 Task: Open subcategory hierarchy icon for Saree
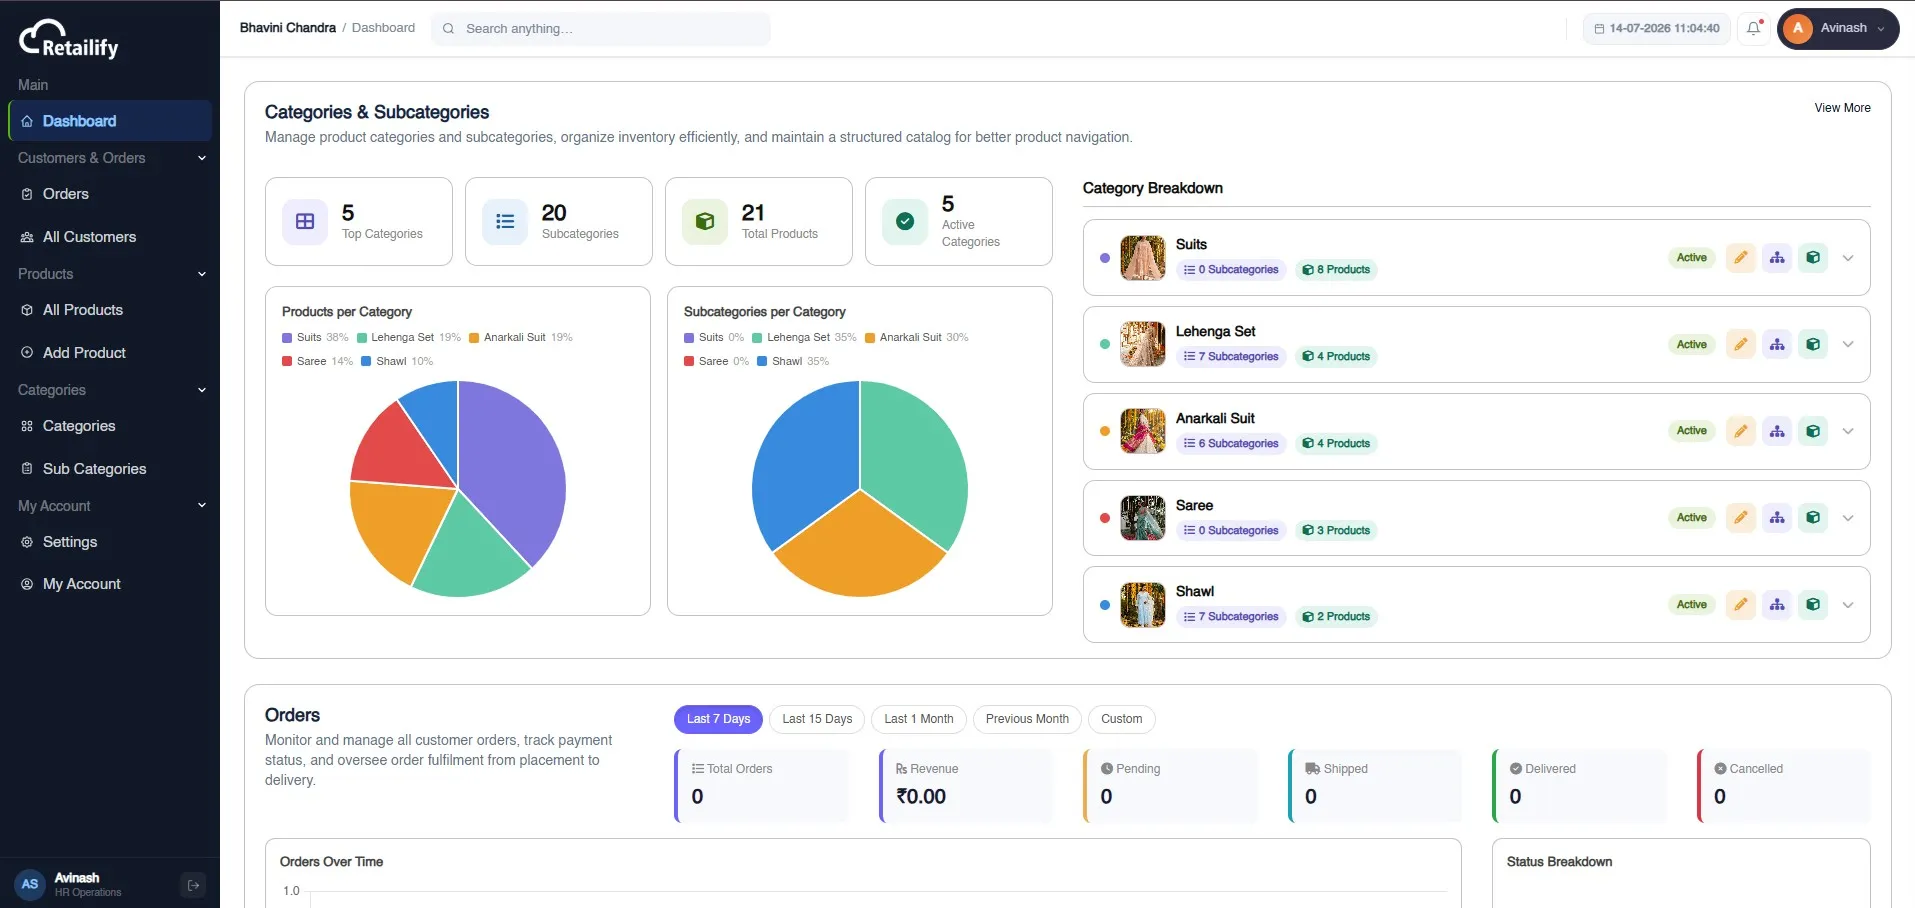(x=1777, y=517)
